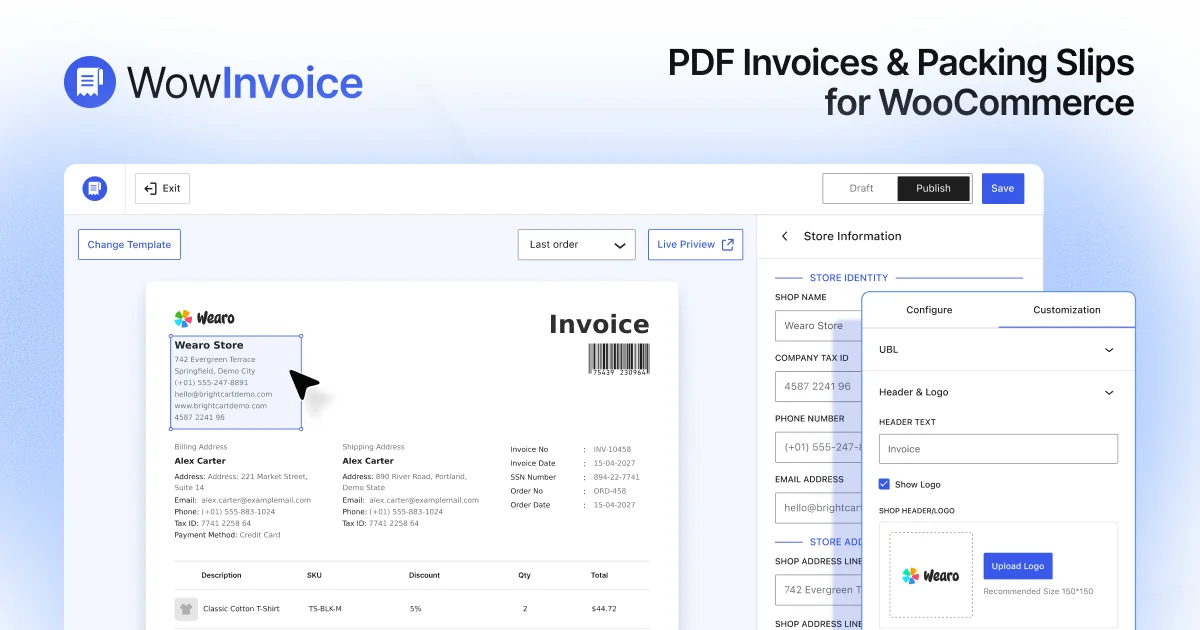The height and width of the screenshot is (630, 1200).
Task: Select the Wearo Store address block
Action: point(236,383)
